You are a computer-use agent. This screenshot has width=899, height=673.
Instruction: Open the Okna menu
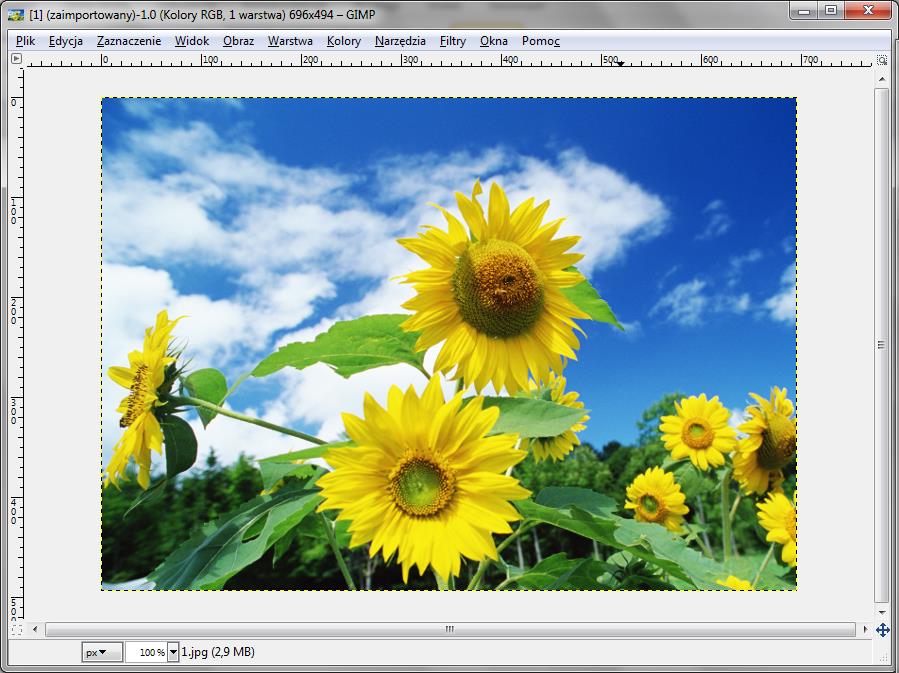pyautogui.click(x=493, y=41)
